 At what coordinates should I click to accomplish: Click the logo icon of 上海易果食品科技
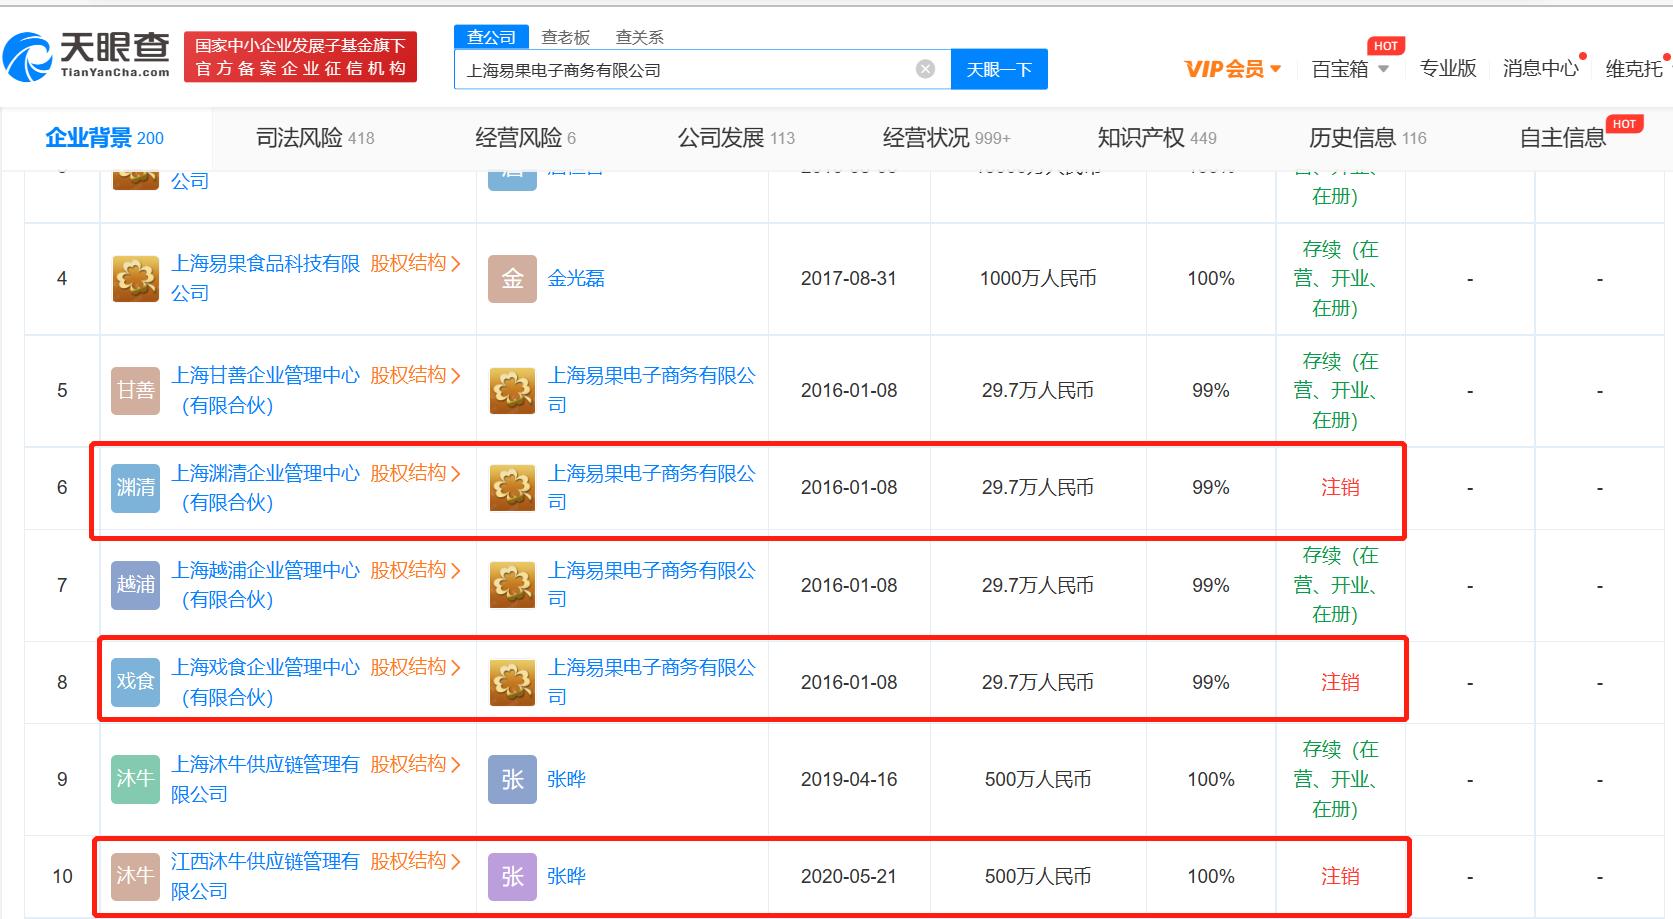pyautogui.click(x=135, y=279)
